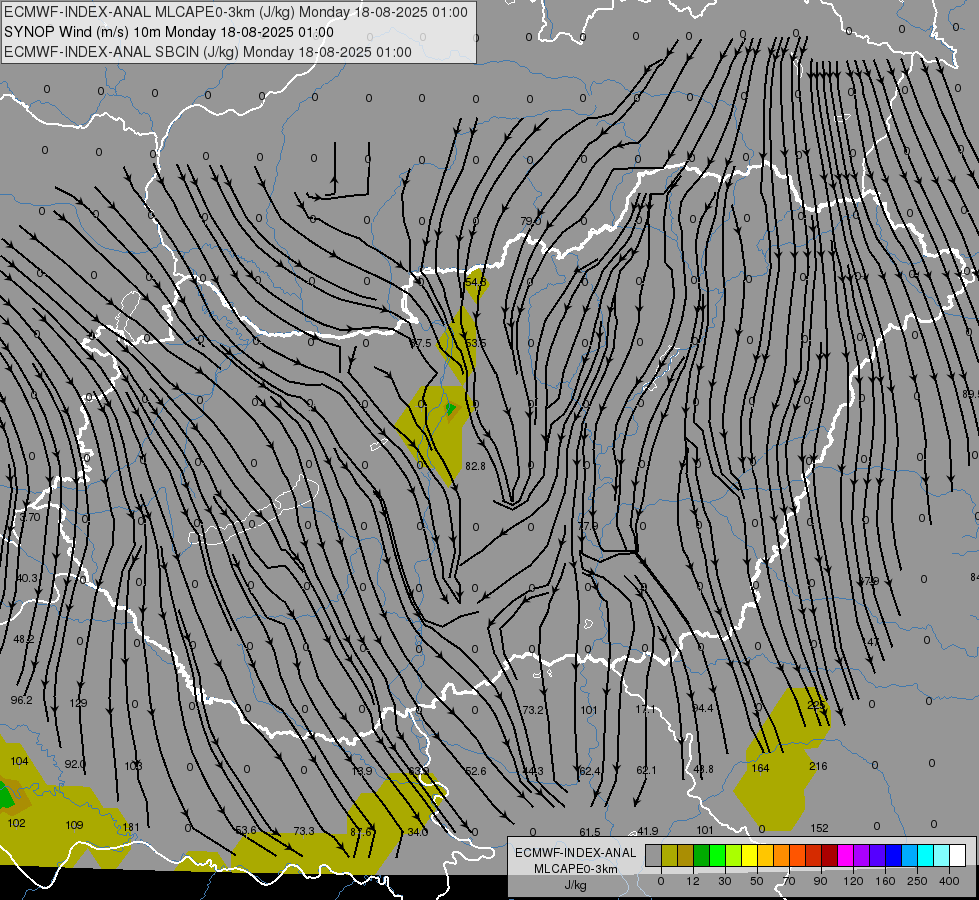Click the map value 225
This screenshot has height=900, width=979.
tap(816, 706)
